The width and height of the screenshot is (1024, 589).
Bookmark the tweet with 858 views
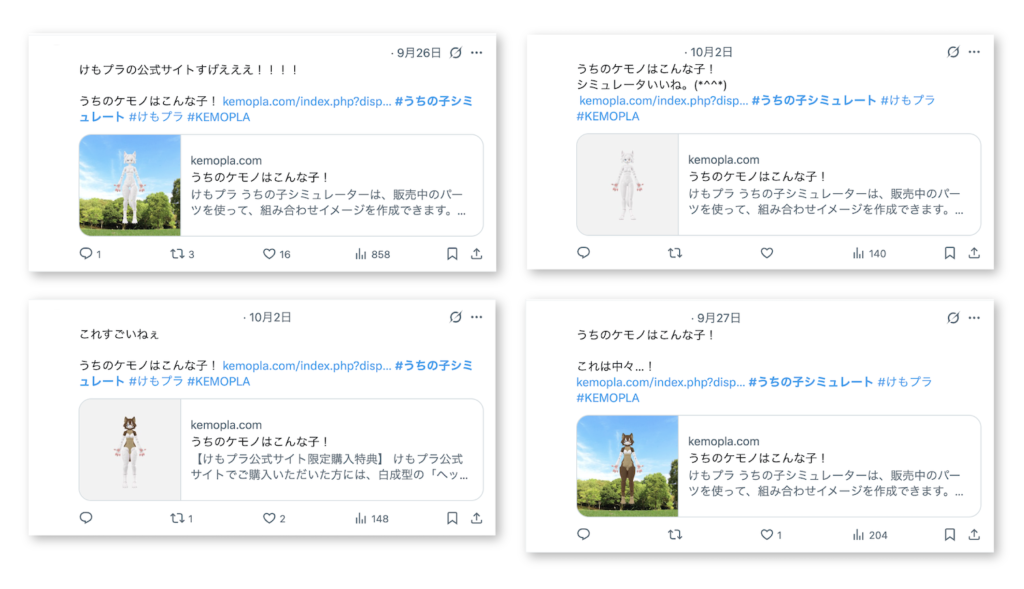pyautogui.click(x=452, y=254)
